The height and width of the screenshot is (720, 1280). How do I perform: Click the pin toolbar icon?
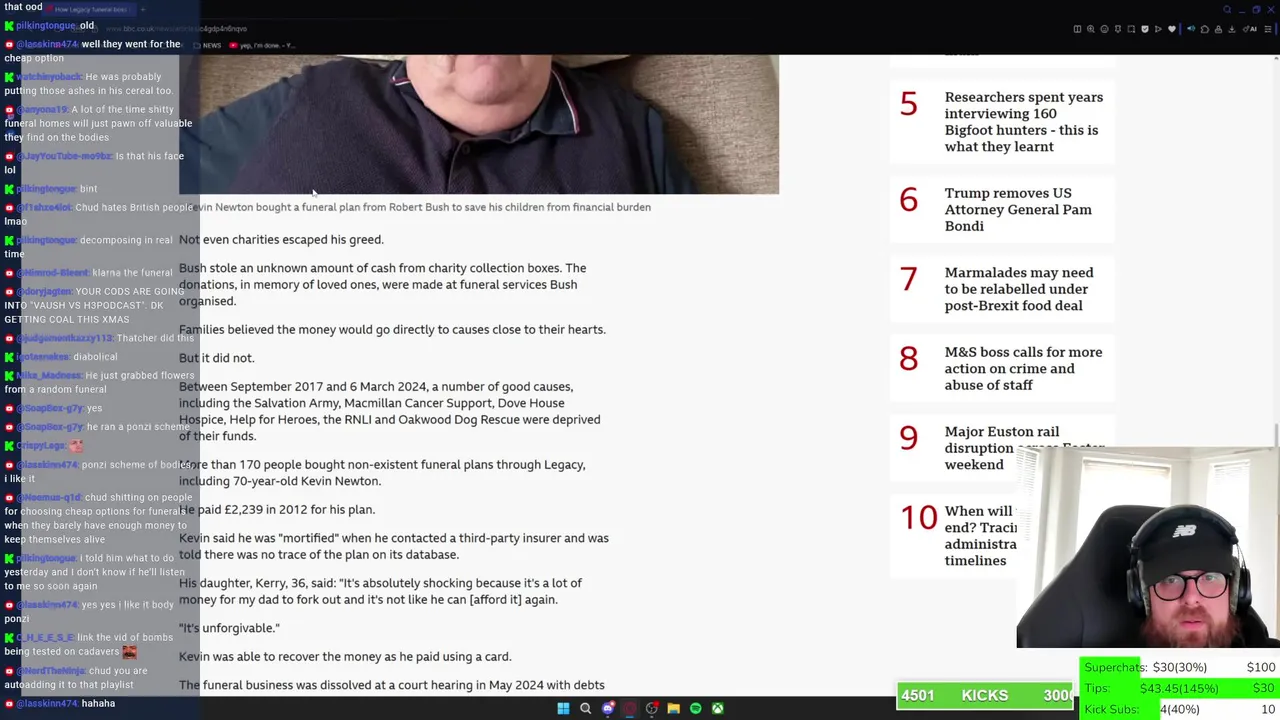[x=1118, y=29]
